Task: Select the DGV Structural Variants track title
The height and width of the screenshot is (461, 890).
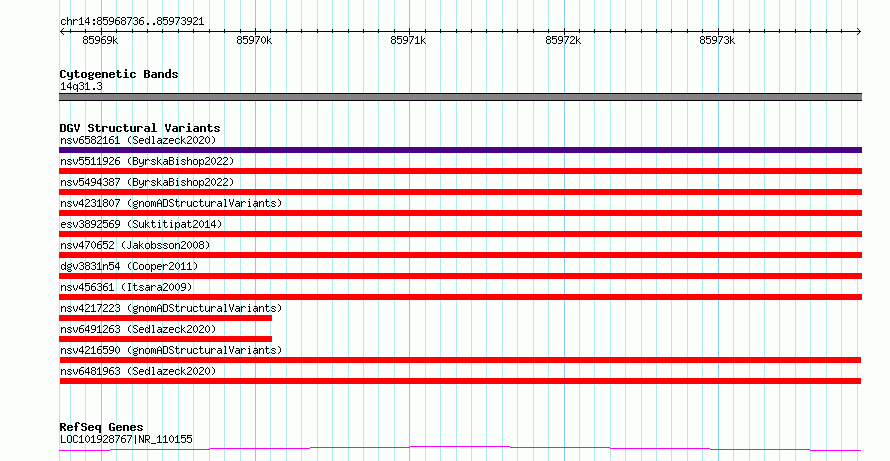Action: click(140, 128)
